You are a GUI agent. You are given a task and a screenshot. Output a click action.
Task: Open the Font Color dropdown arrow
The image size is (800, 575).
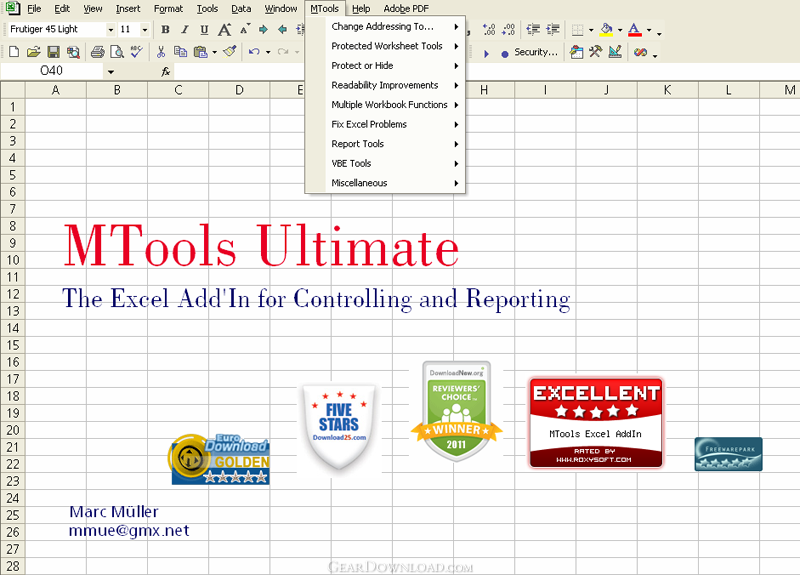pos(649,30)
